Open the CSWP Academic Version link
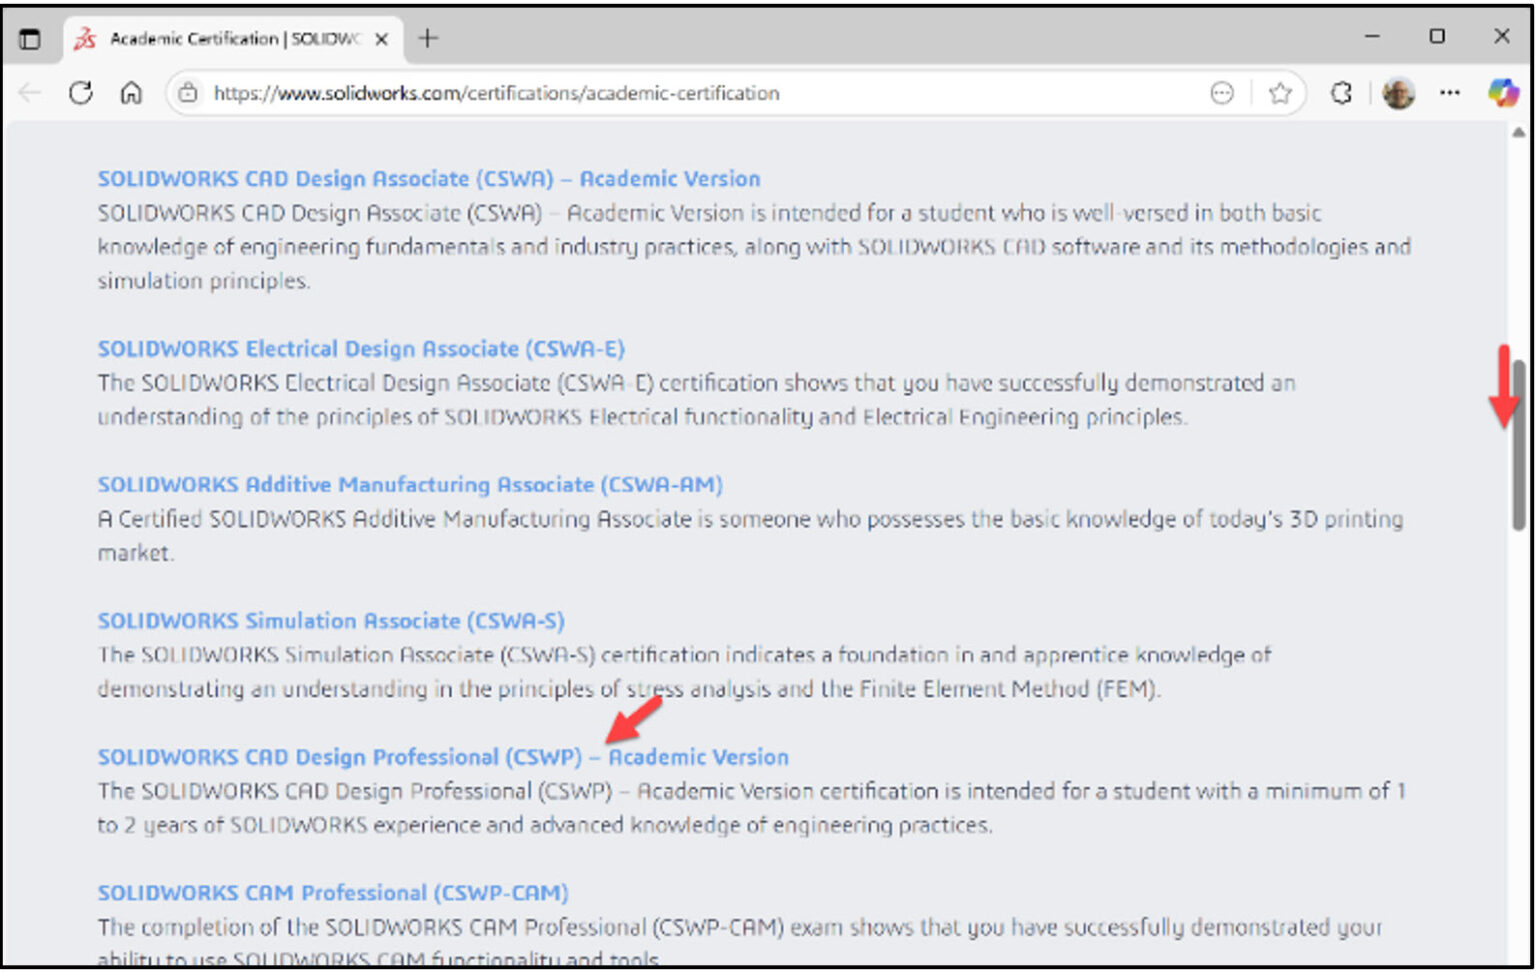Image resolution: width=1536 pixels, height=972 pixels. [442, 757]
